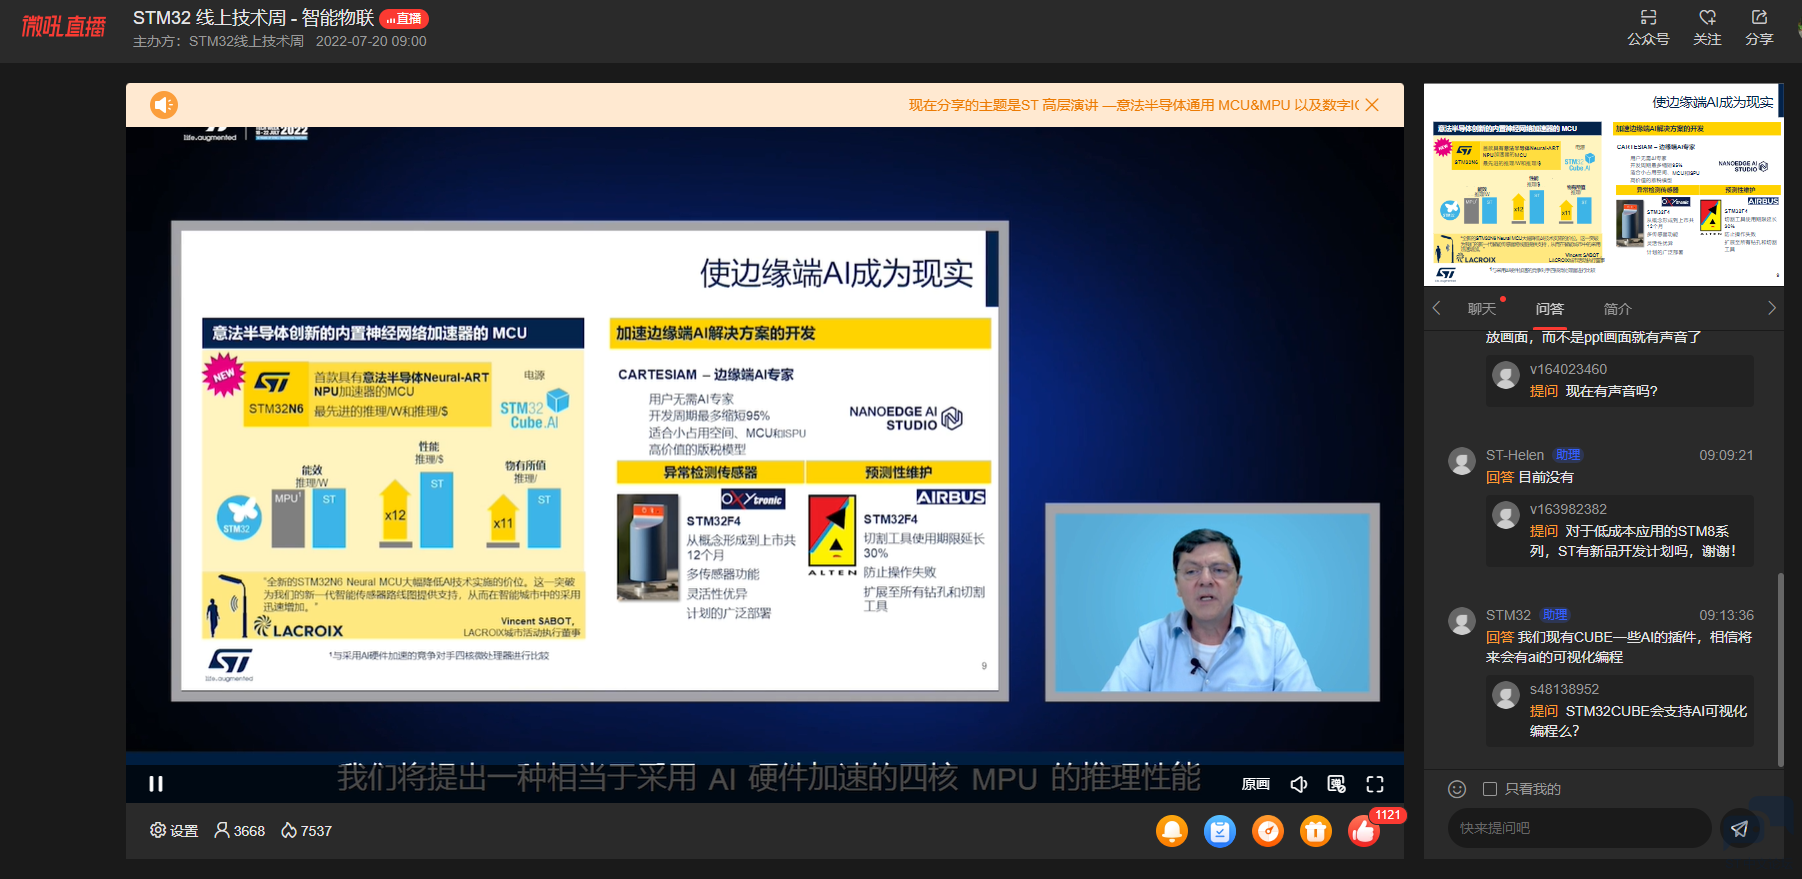The width and height of the screenshot is (1802, 879).
Task: Click the right arrow beside the tabs
Action: 1771,308
